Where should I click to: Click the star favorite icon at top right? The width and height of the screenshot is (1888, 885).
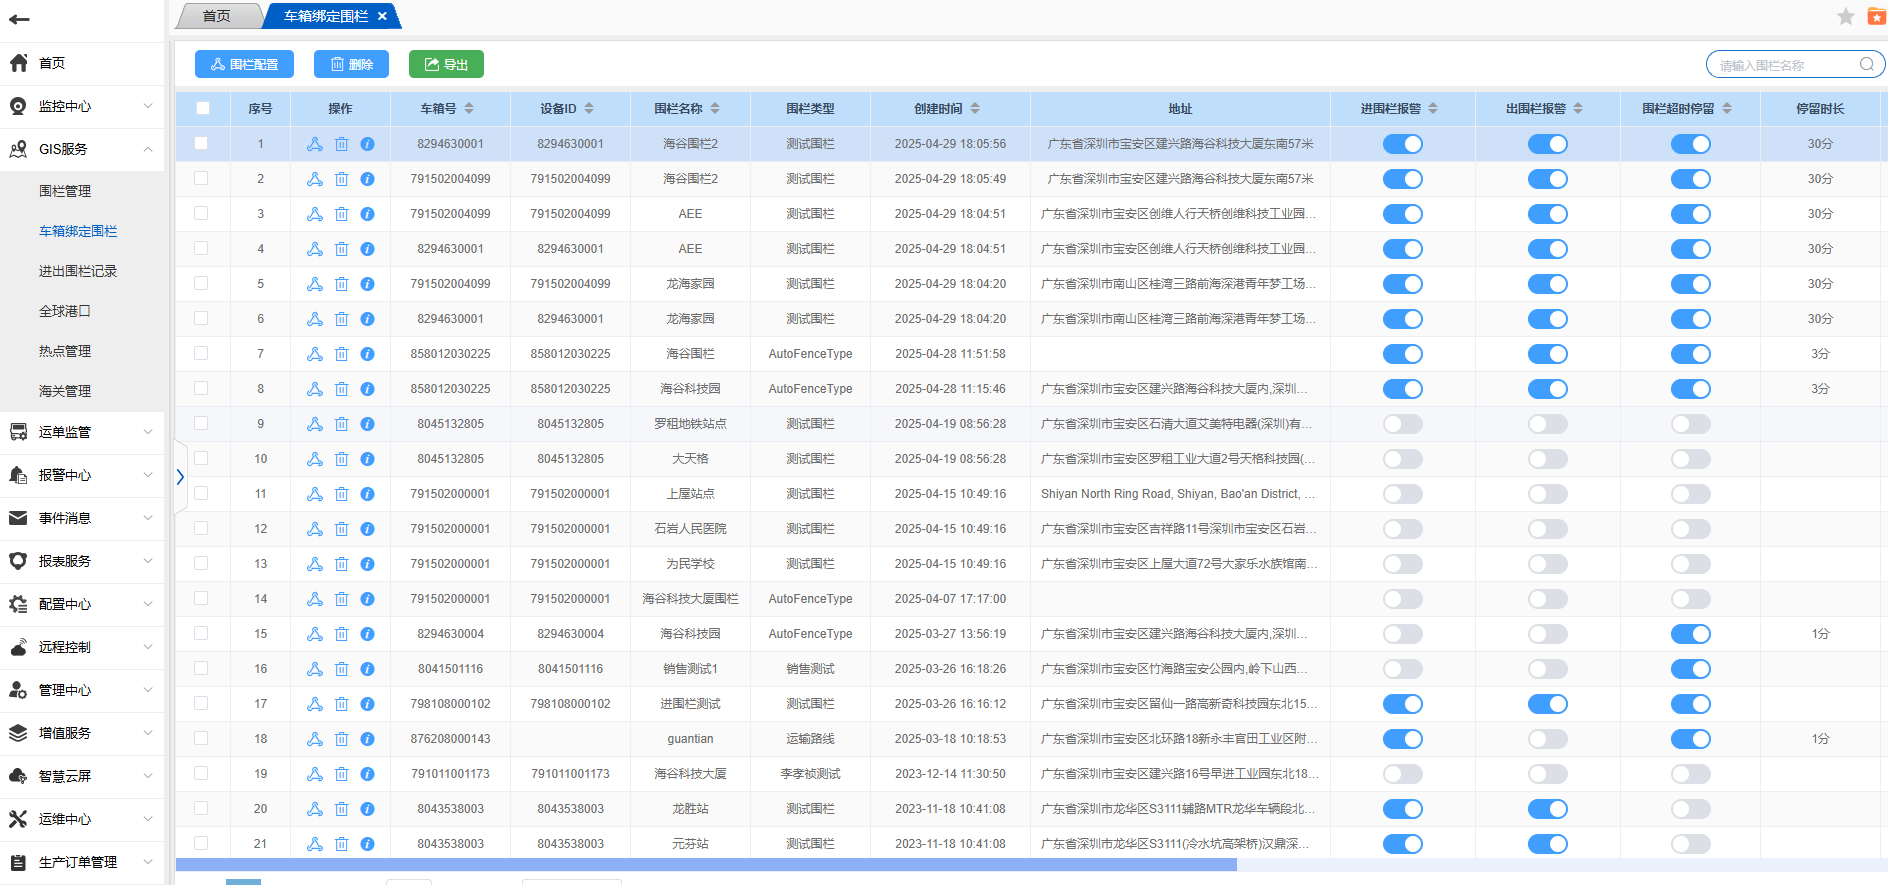point(1846,16)
